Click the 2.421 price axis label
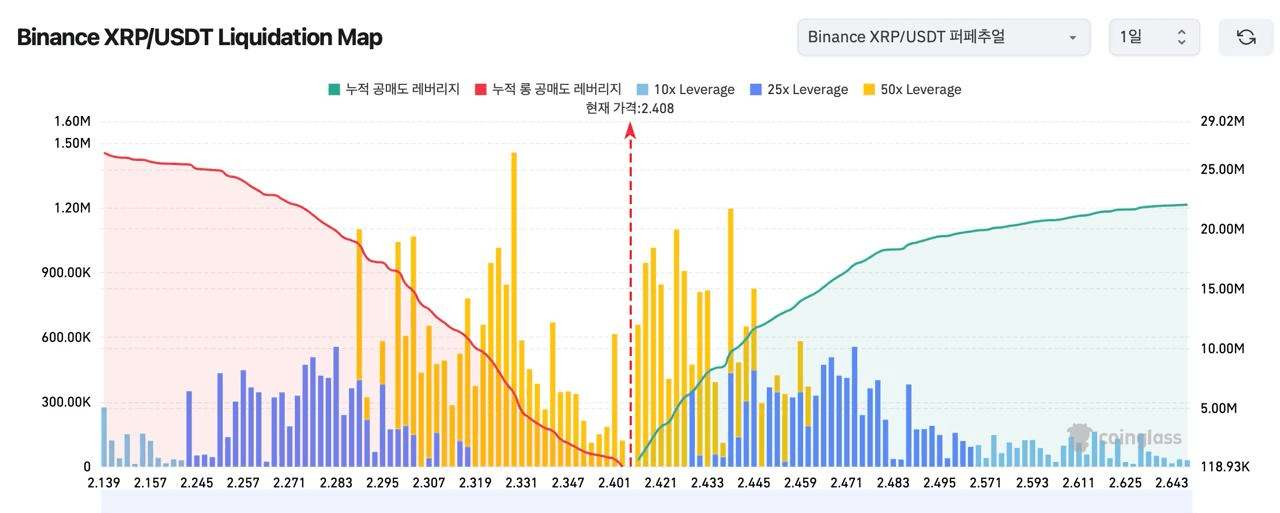Viewport: 1280px width, 513px height. point(661,483)
